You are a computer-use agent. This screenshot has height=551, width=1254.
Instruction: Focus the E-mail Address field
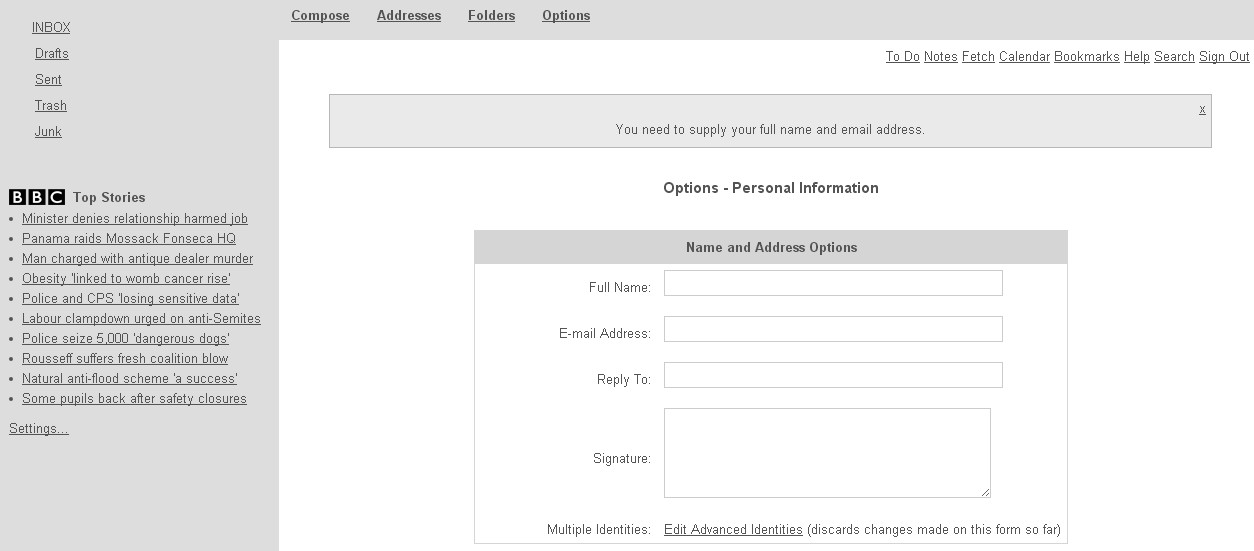(x=833, y=329)
